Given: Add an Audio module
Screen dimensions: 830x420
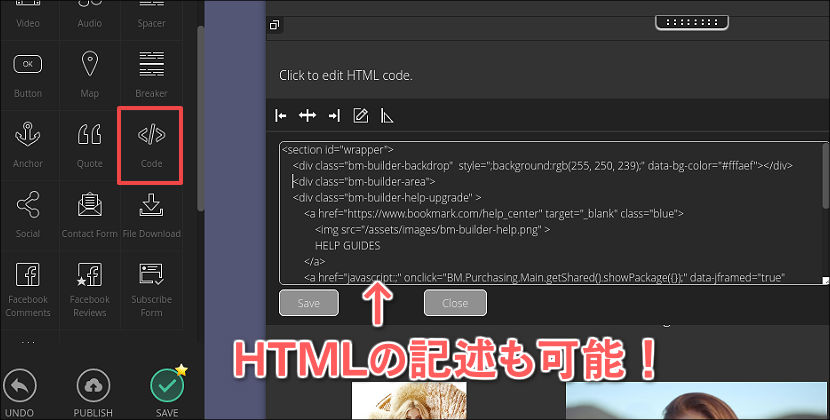Looking at the screenshot, I should (x=89, y=16).
